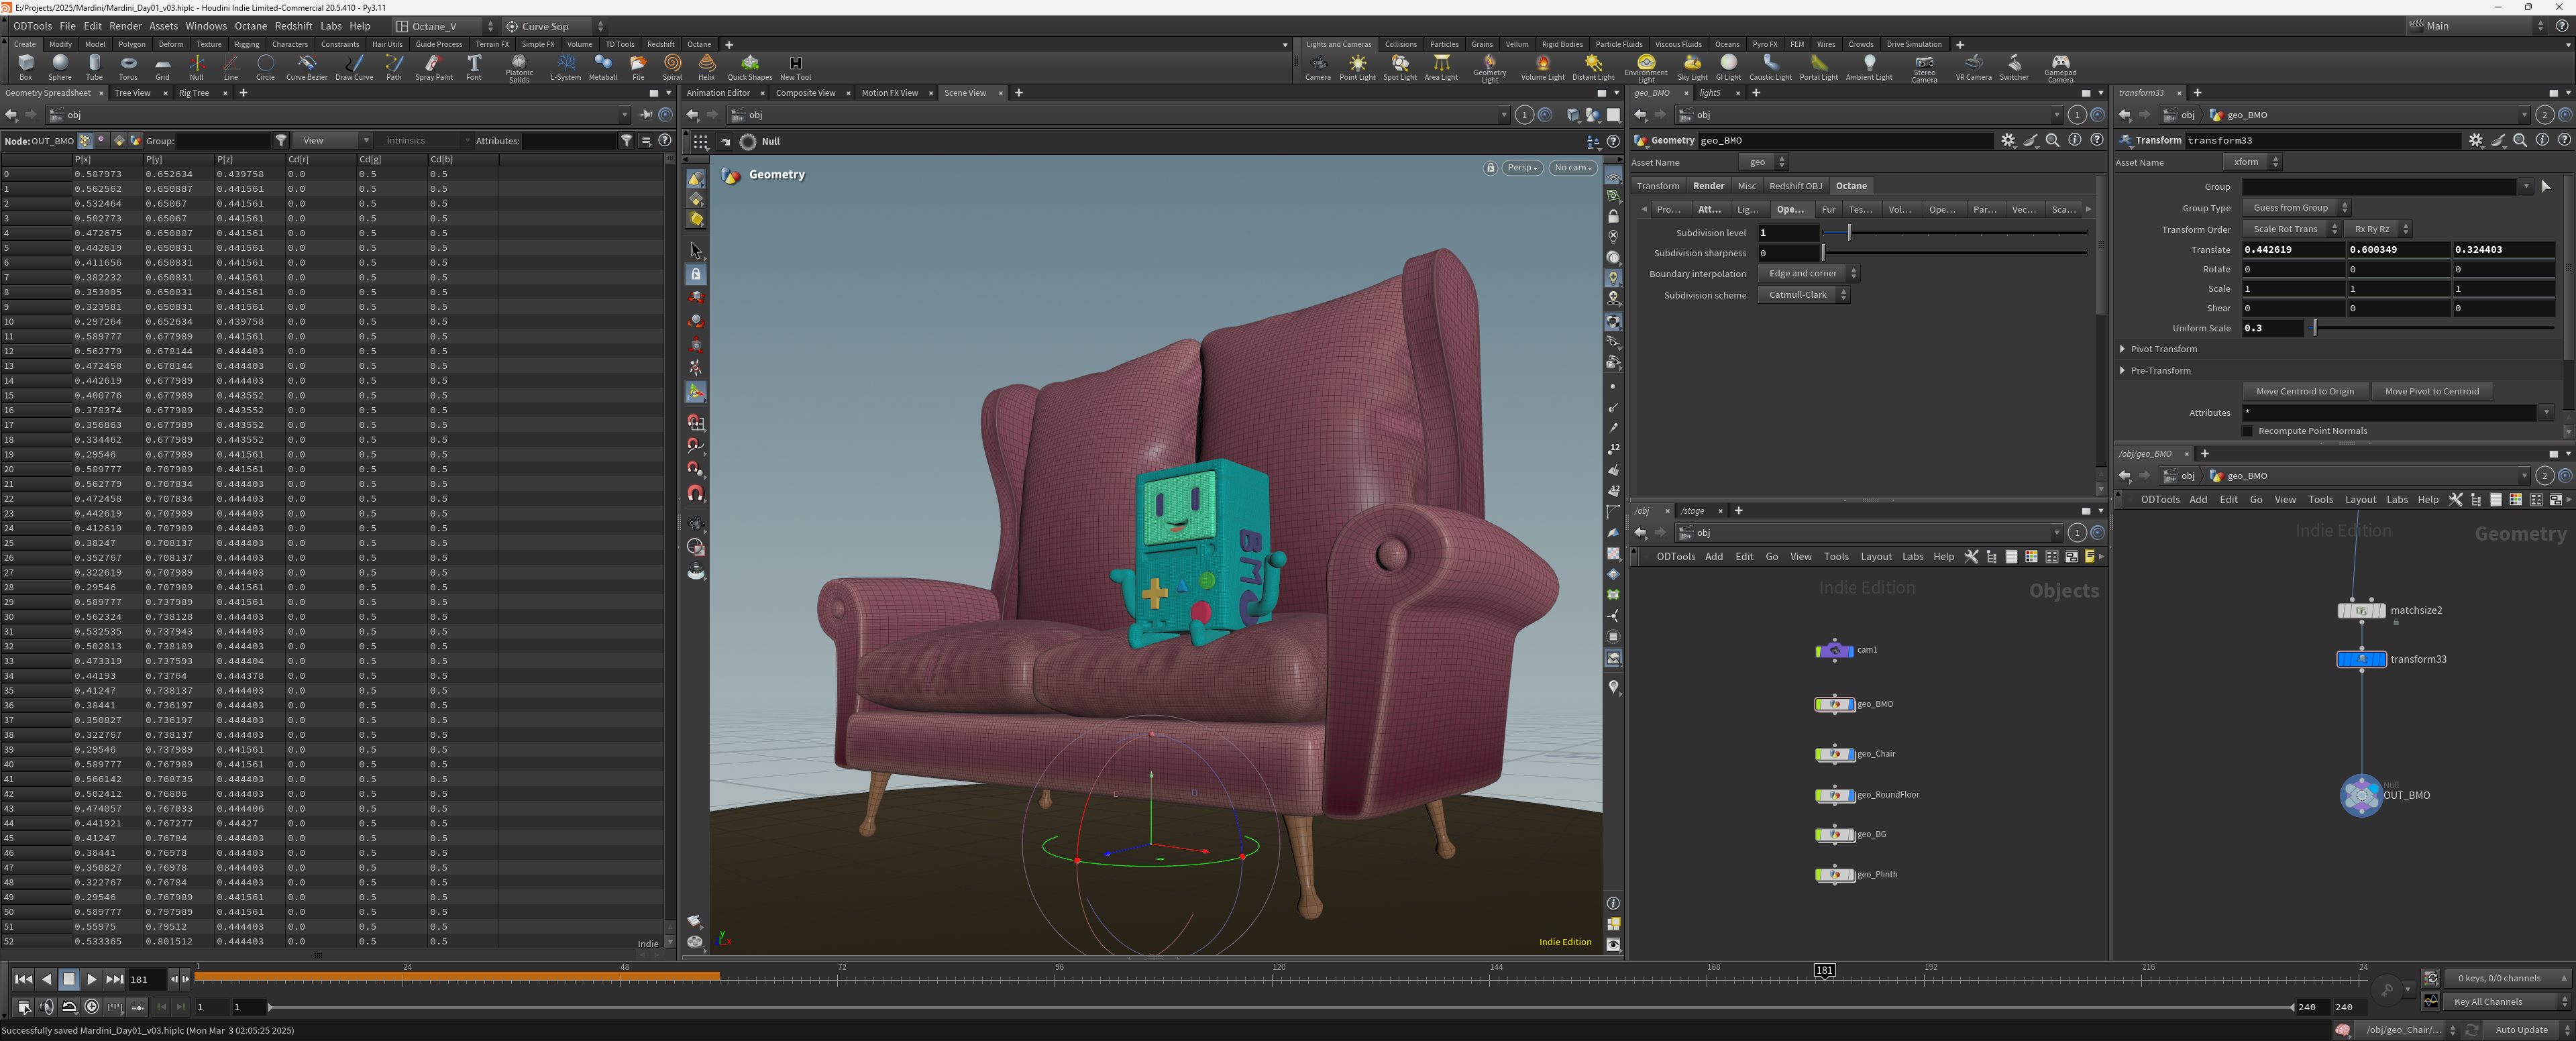Add a Spiral from the shelf
Screen dimensions: 2576x1041
click(672, 67)
